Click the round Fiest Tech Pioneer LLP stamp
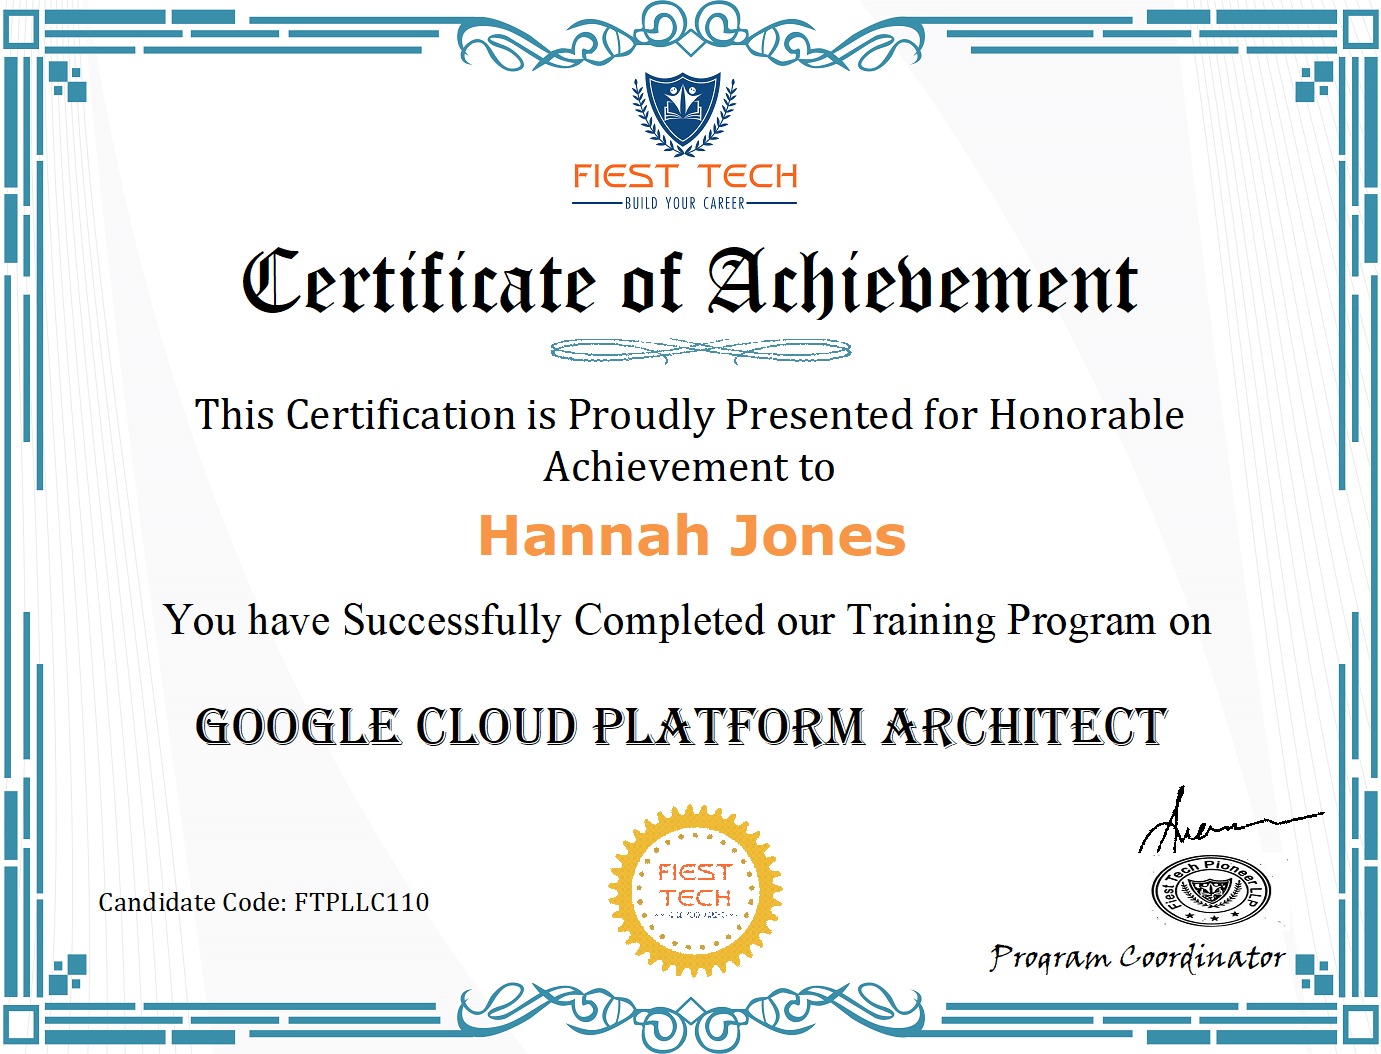The width and height of the screenshot is (1381, 1054). pos(1211,889)
